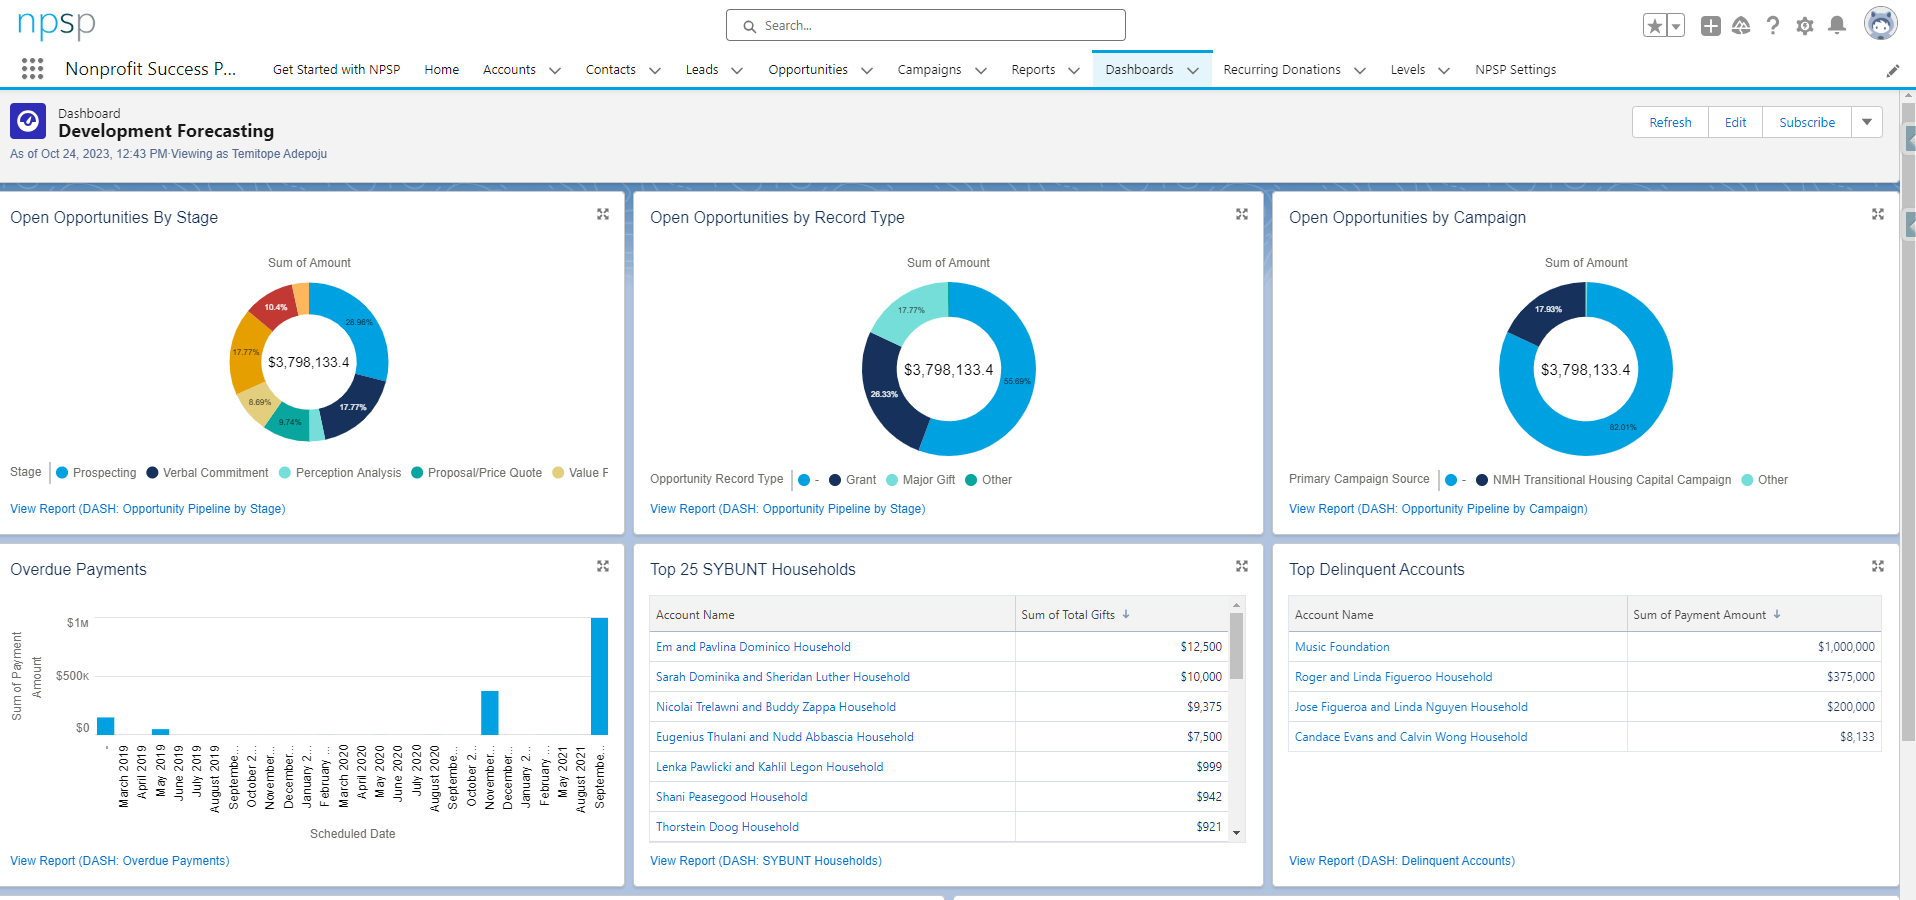Click the Verbal Commitment legend dot

click(152, 473)
